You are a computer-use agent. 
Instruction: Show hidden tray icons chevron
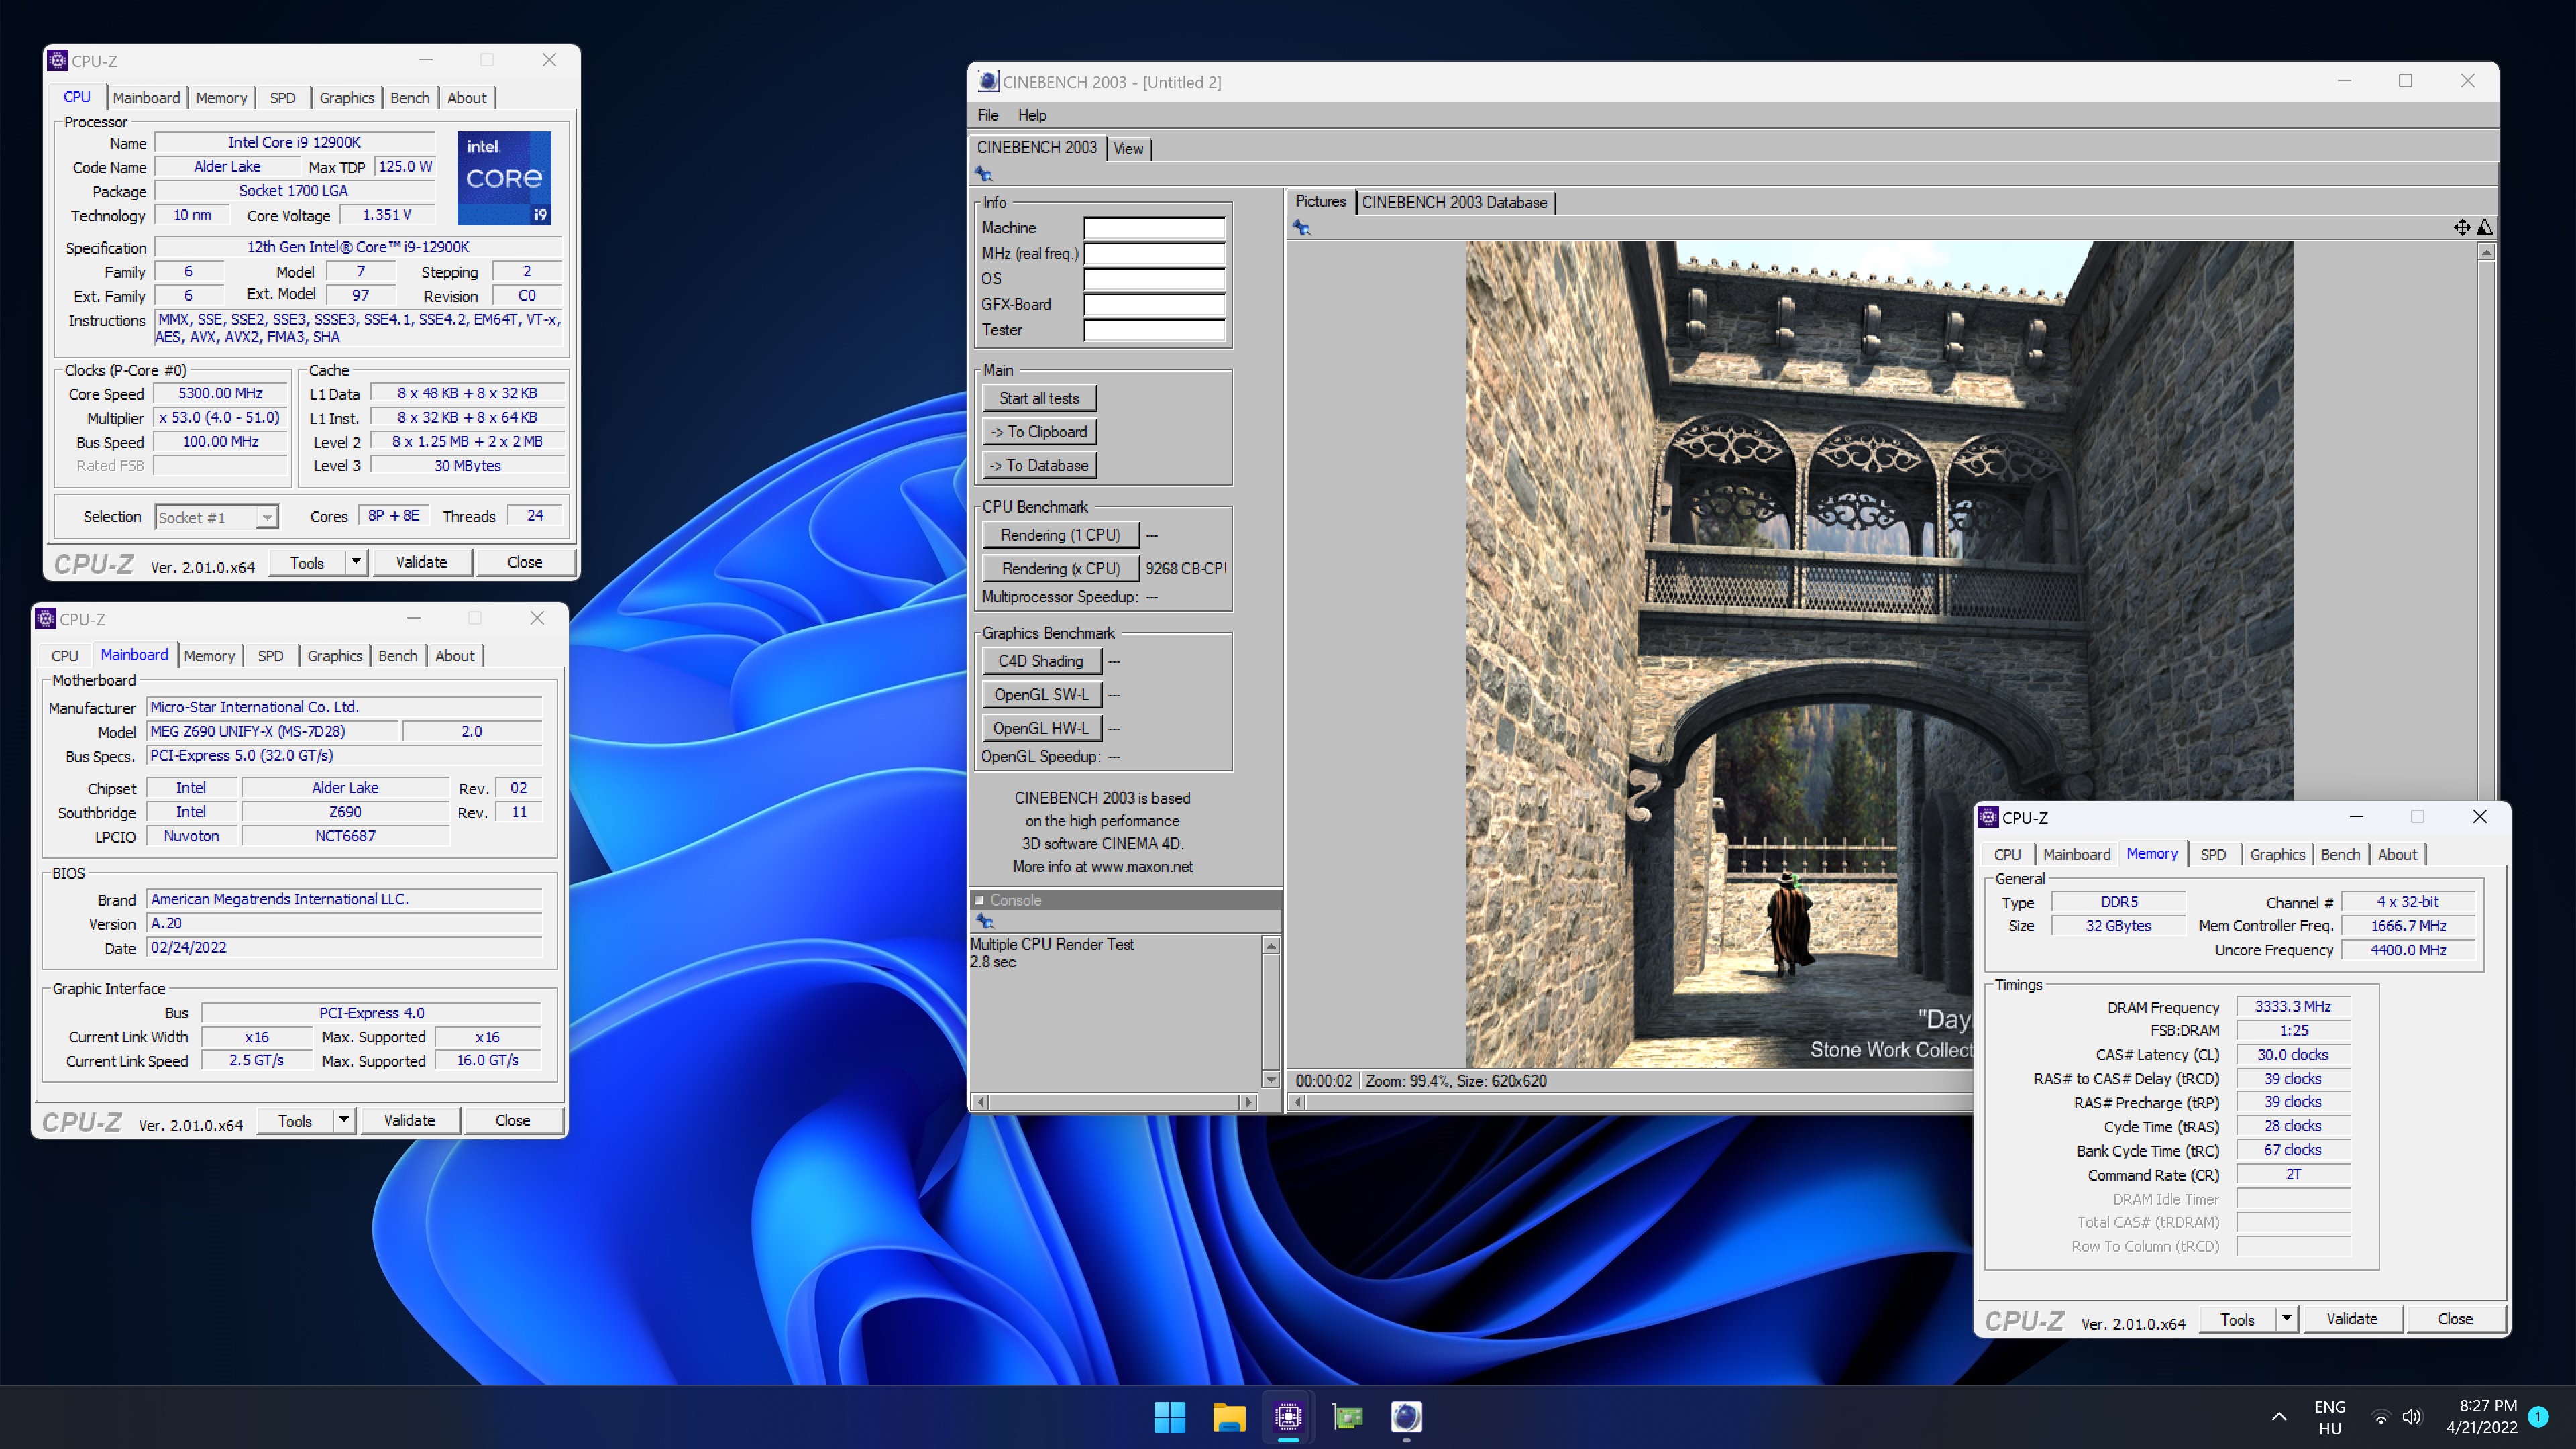click(x=2279, y=1416)
